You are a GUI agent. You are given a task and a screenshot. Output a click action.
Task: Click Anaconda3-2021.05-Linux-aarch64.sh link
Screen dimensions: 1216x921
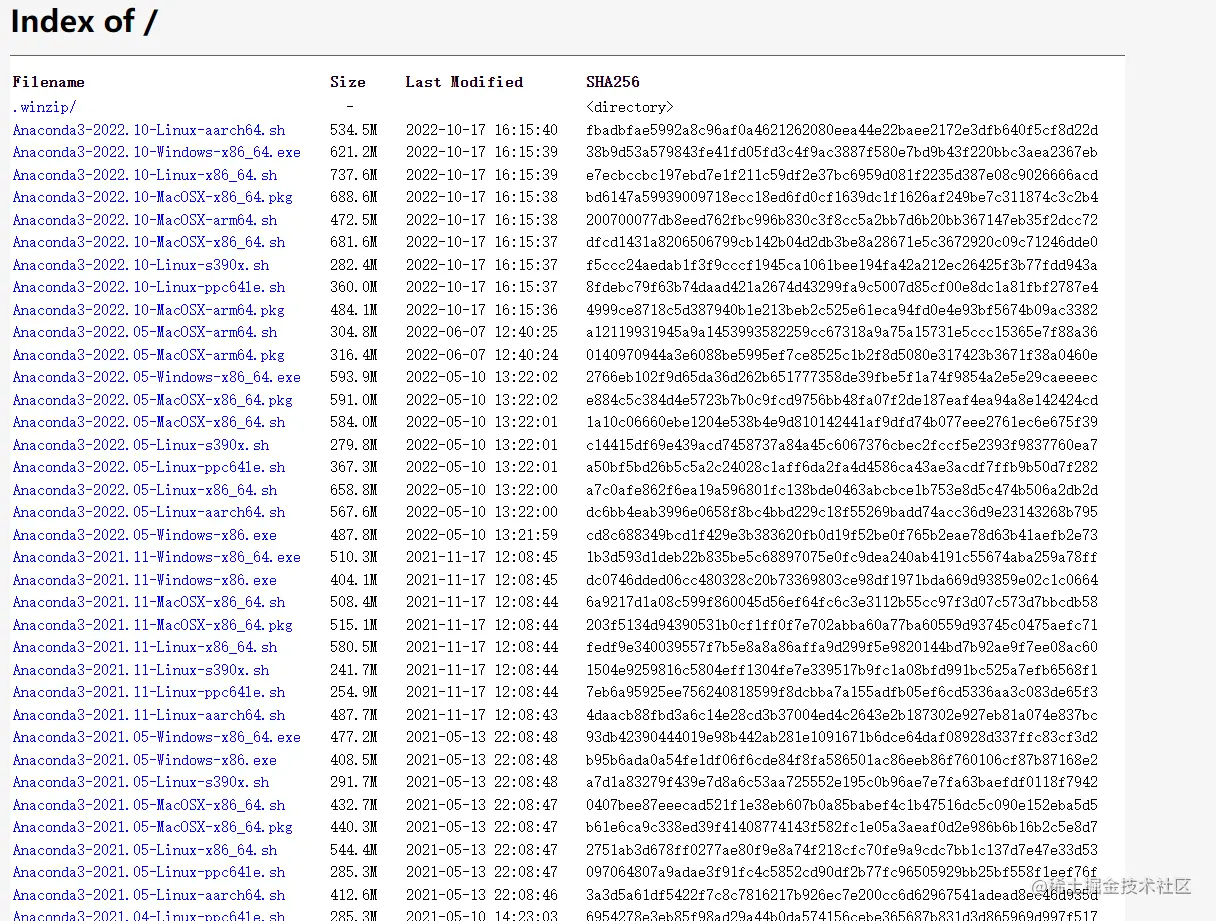[149, 895]
